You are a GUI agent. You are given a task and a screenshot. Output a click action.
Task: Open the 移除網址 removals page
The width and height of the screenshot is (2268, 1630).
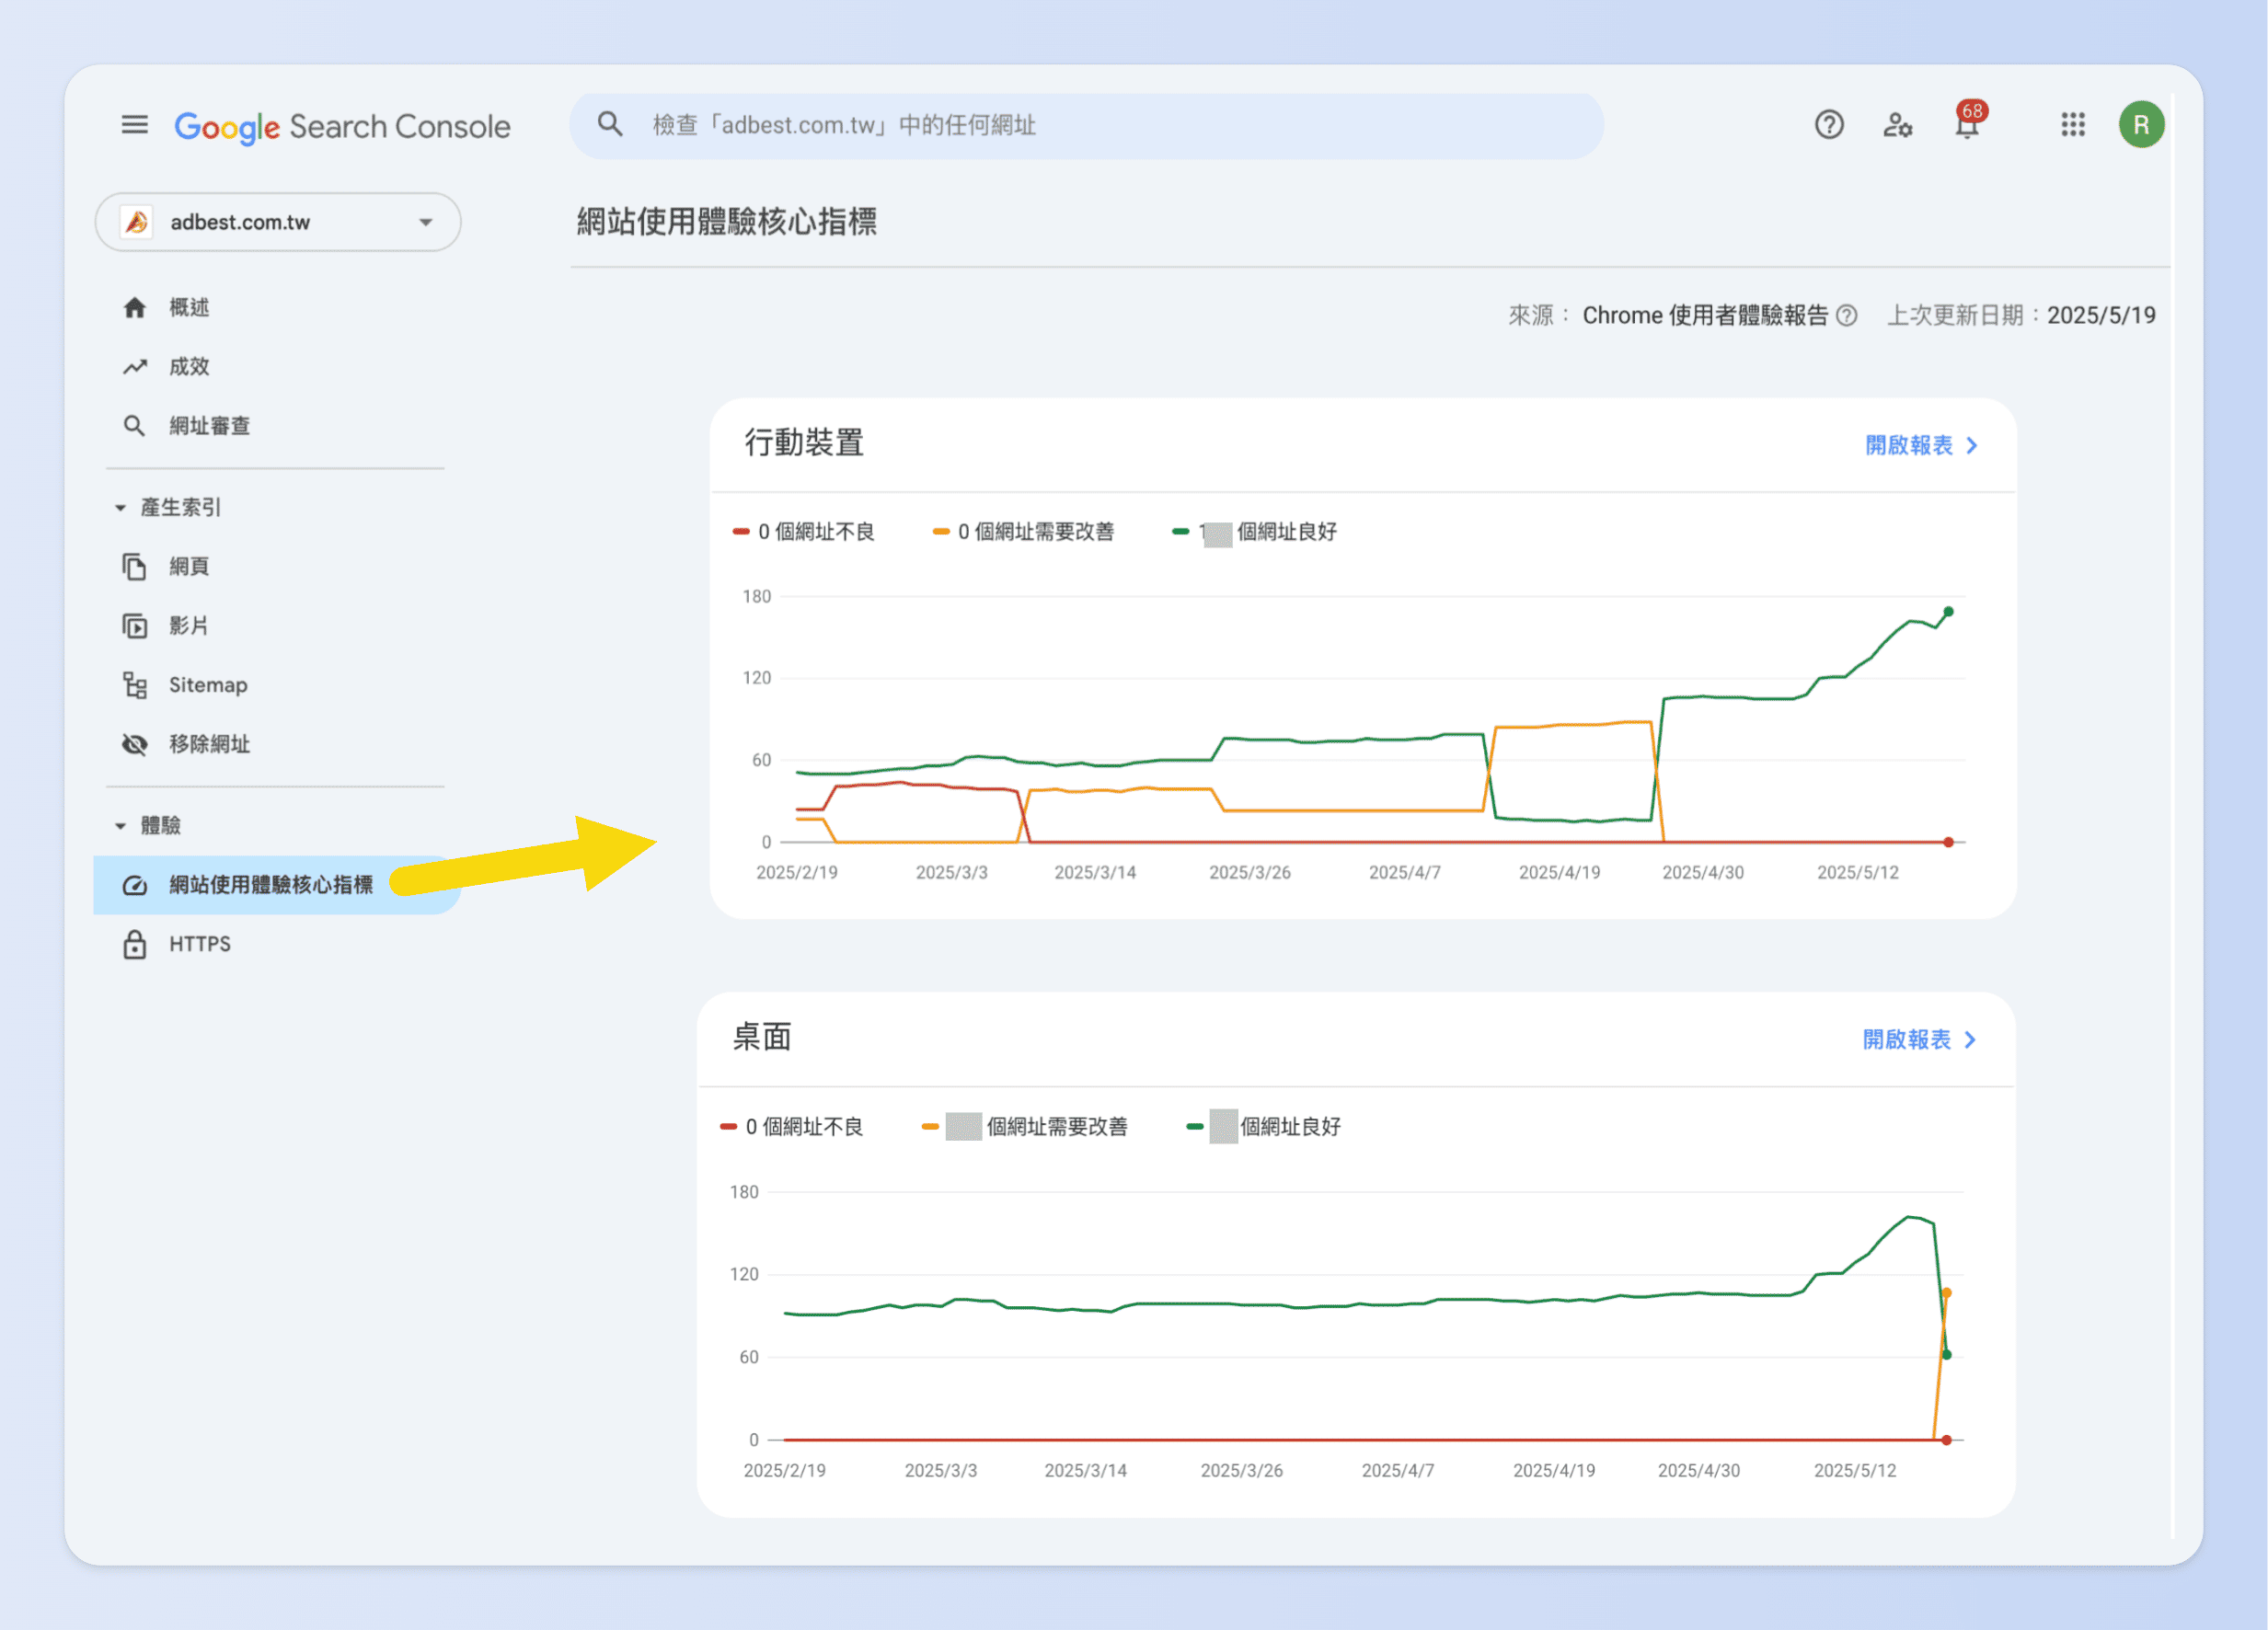(x=208, y=744)
